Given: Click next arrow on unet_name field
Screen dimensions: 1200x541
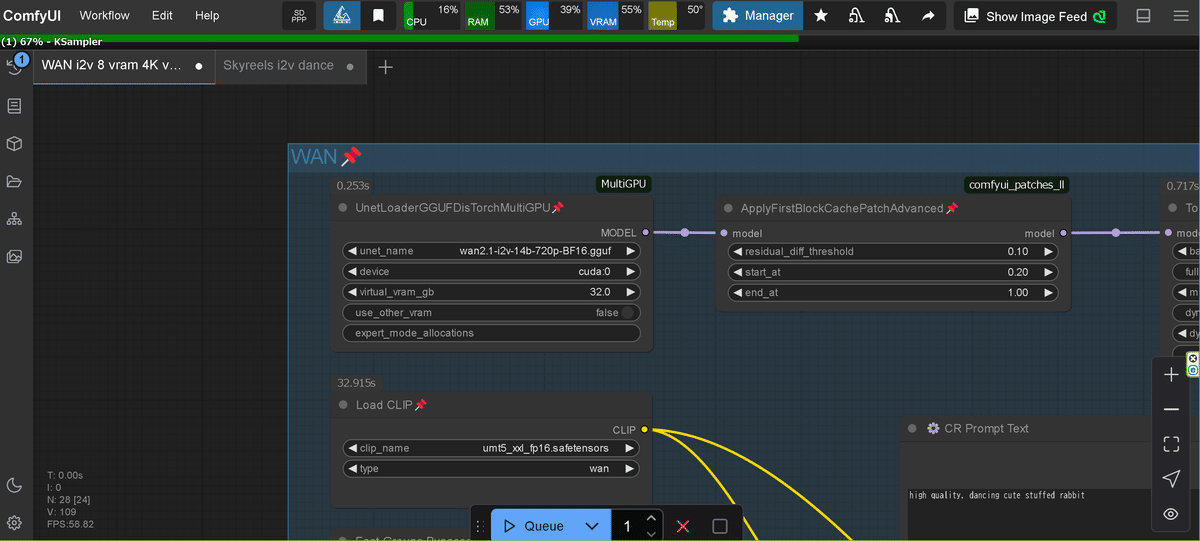Looking at the screenshot, I should point(630,251).
